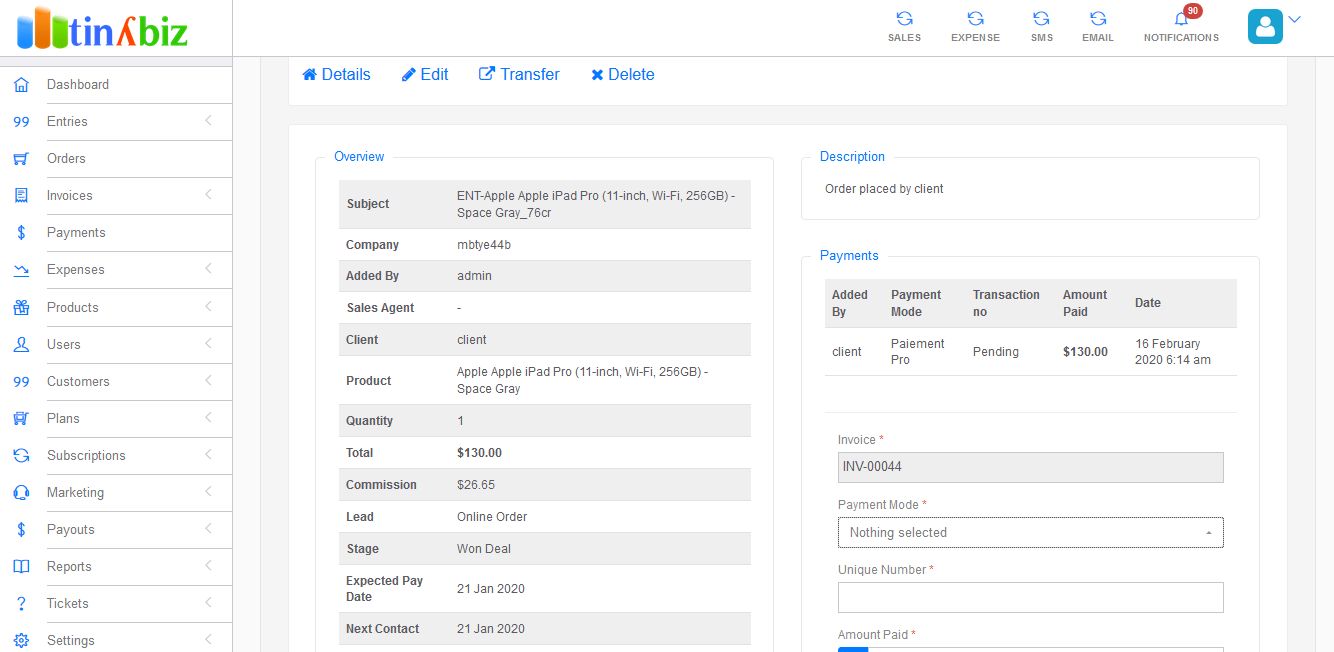Click the Invoice field showing INV-00044
The width and height of the screenshot is (1334, 652).
1030,467
